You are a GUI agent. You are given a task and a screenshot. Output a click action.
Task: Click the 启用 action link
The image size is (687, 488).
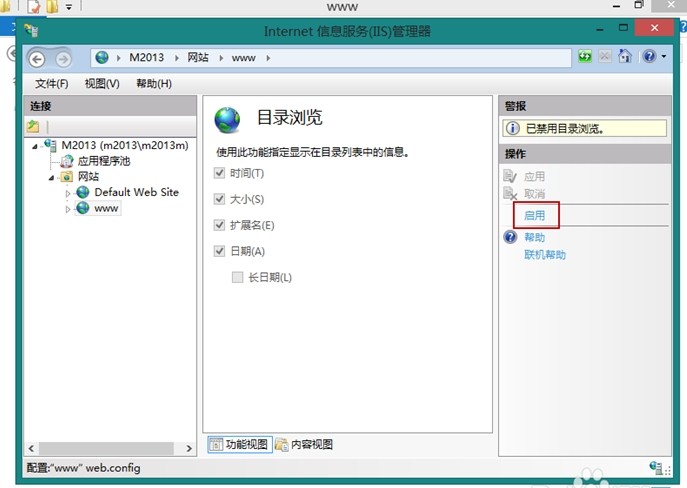tap(535, 216)
